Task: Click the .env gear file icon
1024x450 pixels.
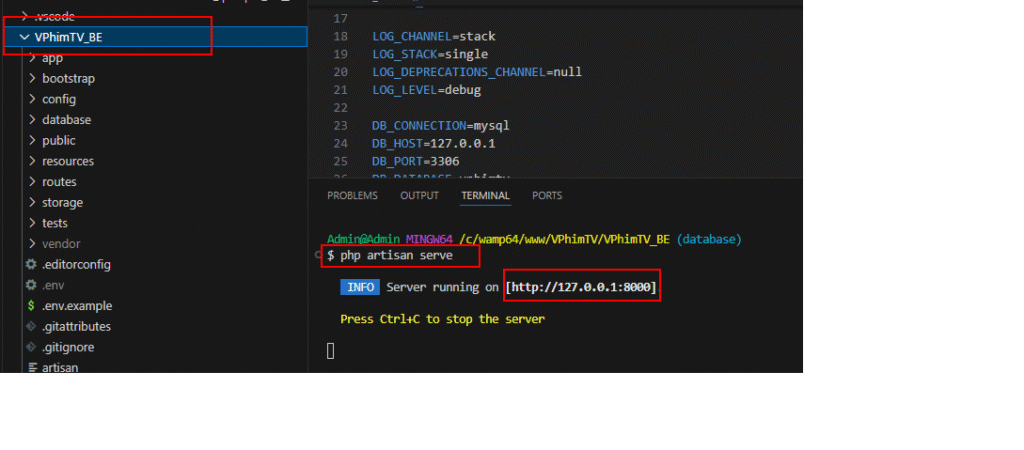Action: tap(31, 285)
